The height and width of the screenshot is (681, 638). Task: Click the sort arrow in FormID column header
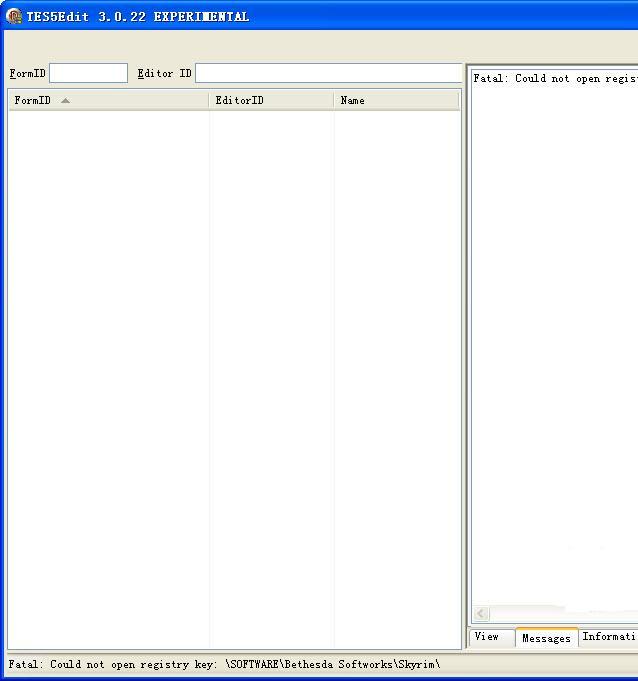point(66,100)
